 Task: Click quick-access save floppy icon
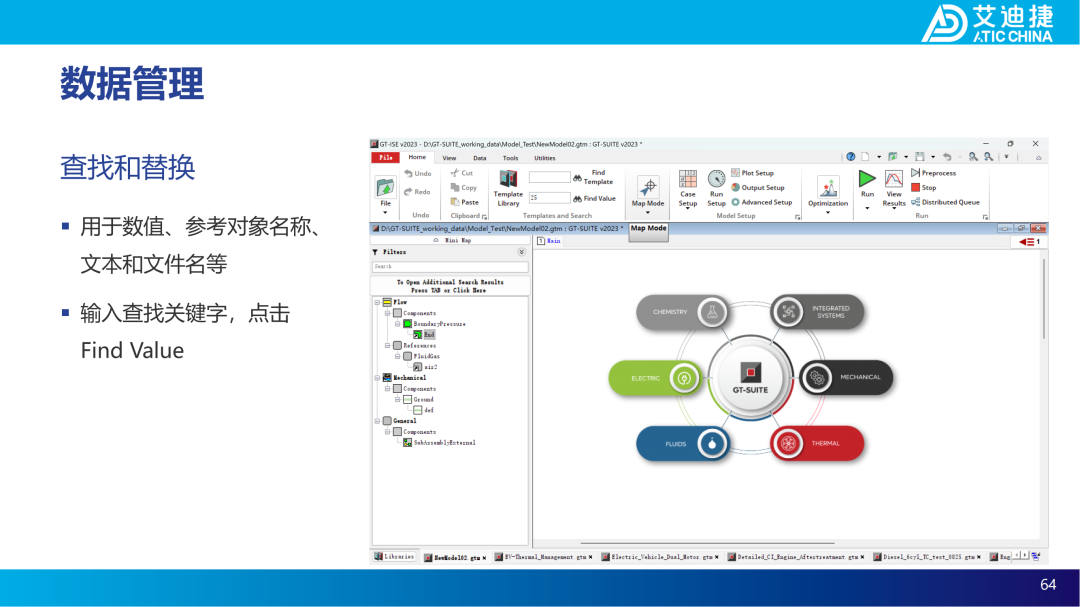[x=920, y=157]
